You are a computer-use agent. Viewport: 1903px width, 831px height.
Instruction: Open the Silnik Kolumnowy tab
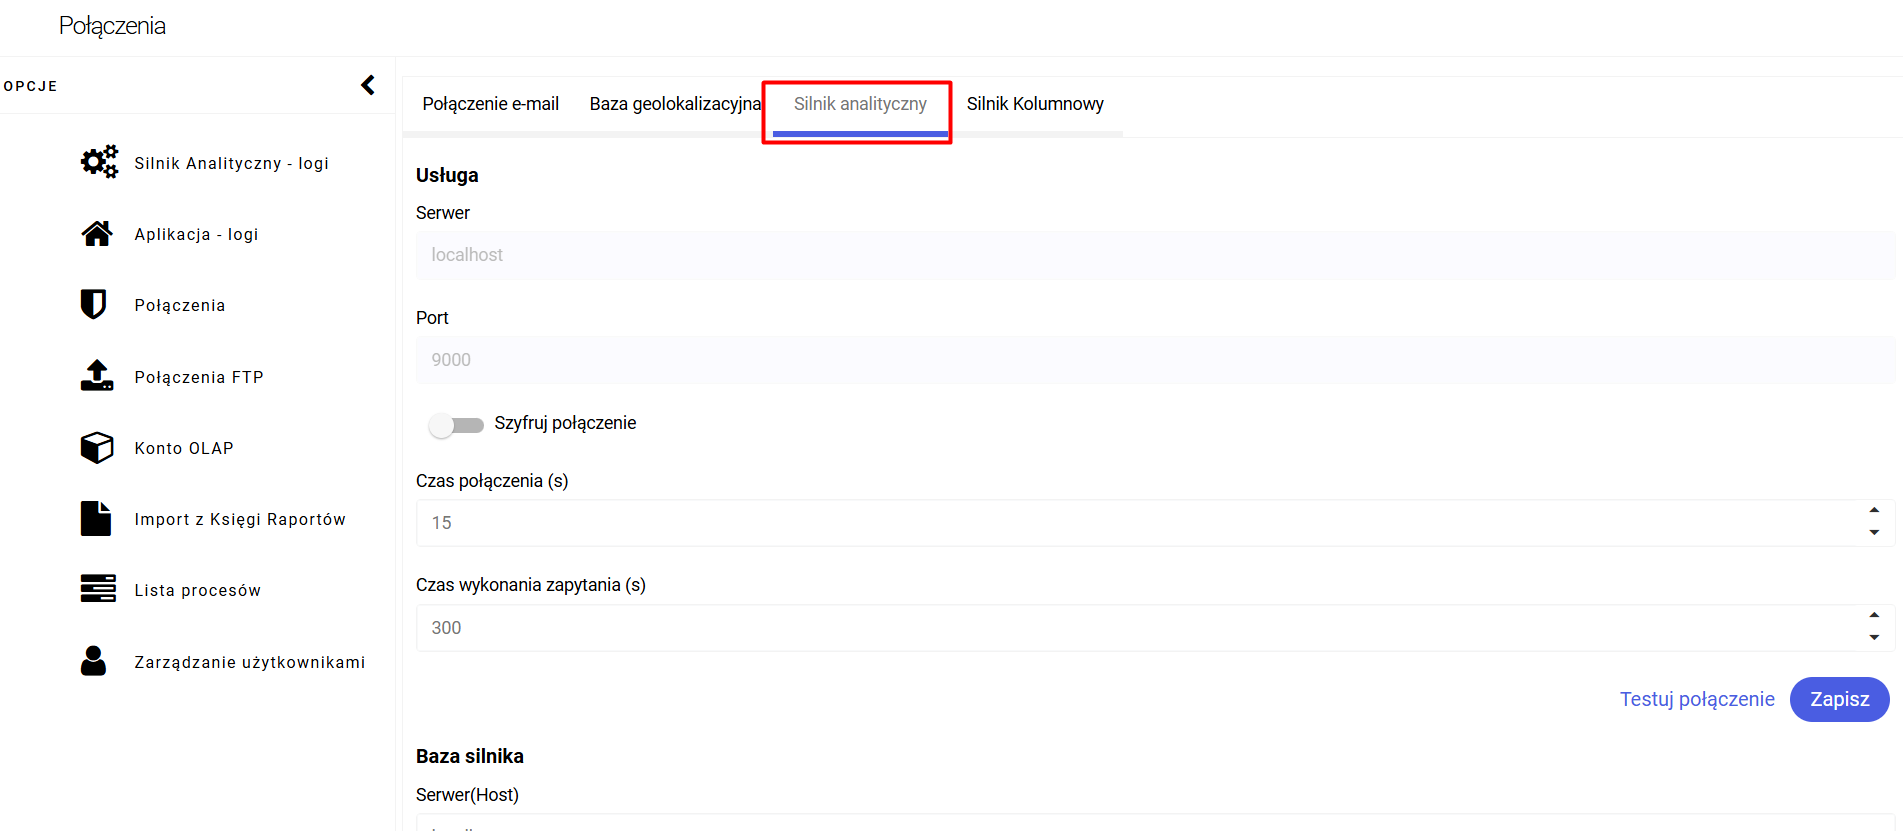coord(1035,104)
